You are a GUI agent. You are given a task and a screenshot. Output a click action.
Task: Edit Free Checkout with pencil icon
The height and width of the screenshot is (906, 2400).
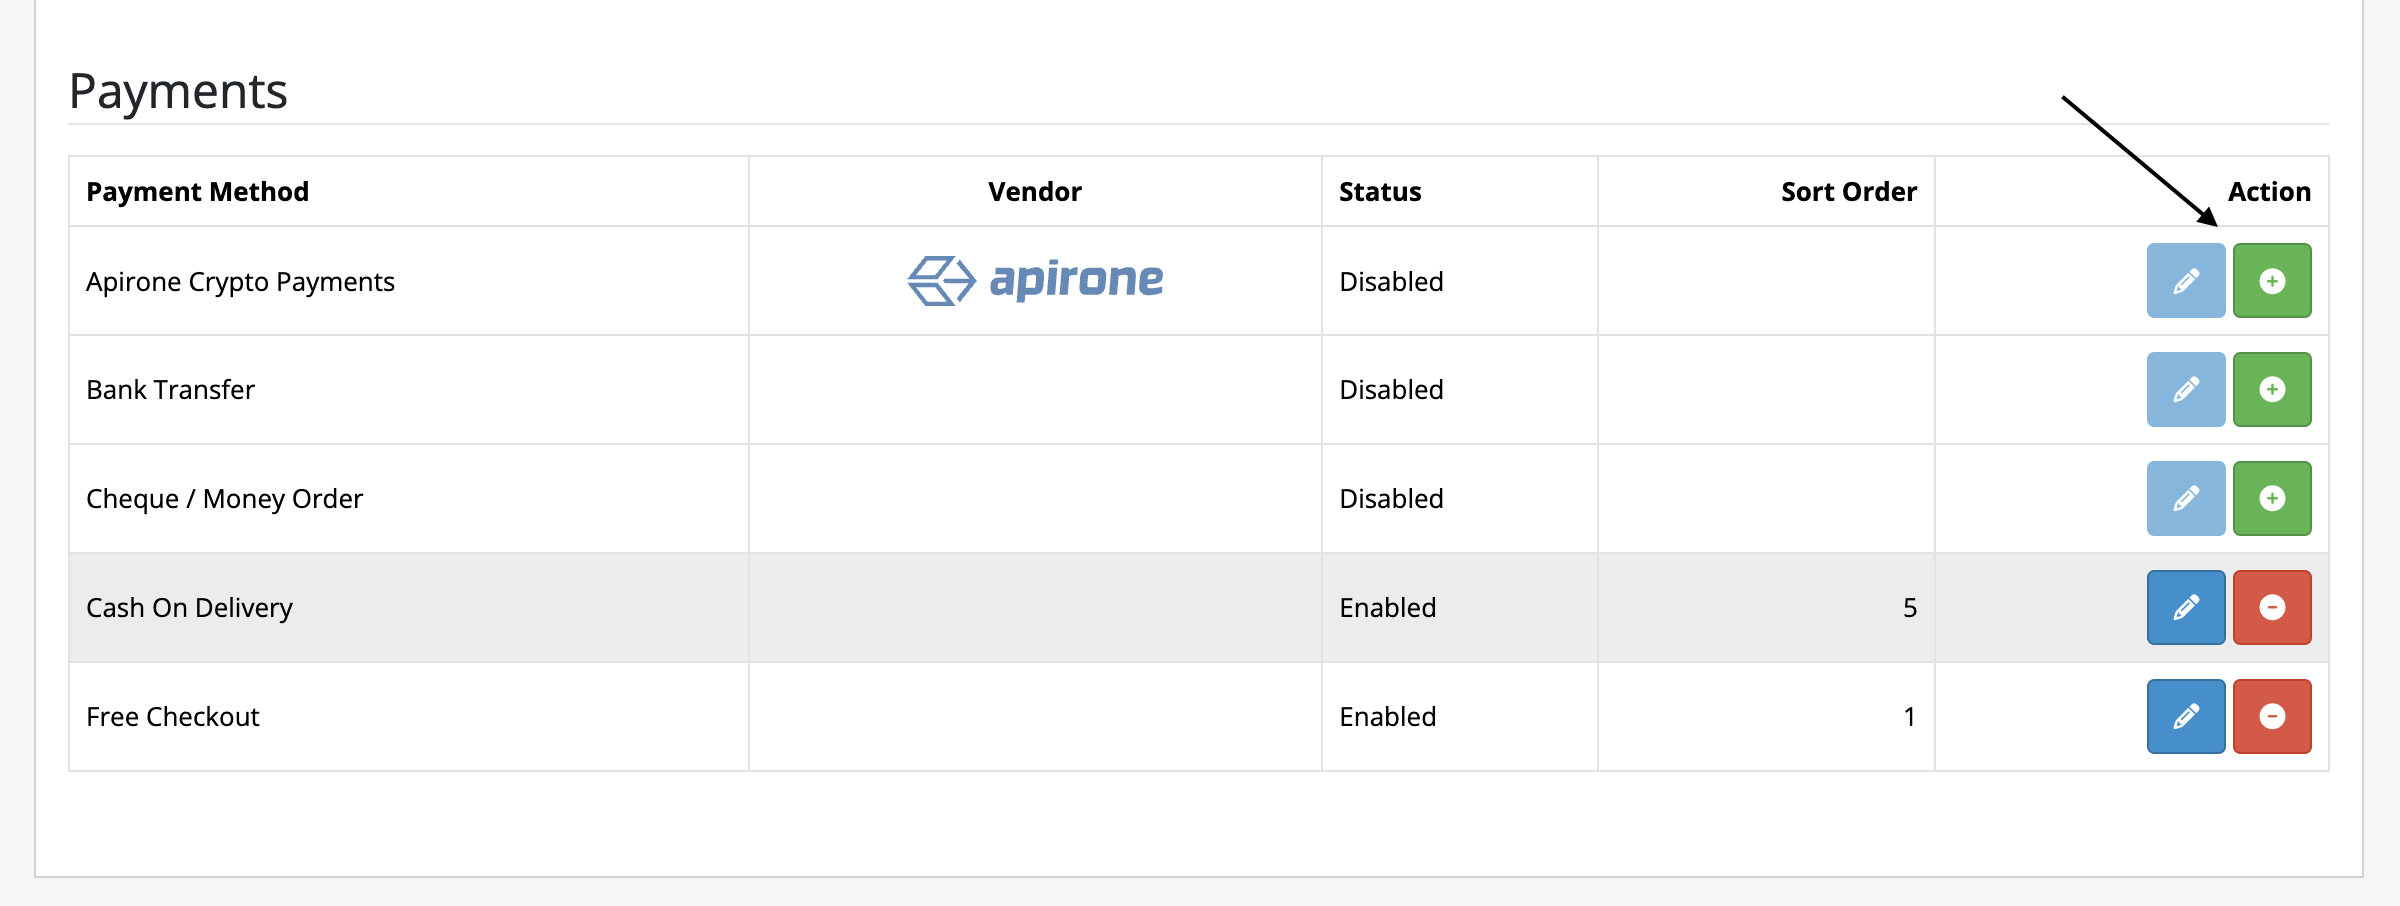2186,716
